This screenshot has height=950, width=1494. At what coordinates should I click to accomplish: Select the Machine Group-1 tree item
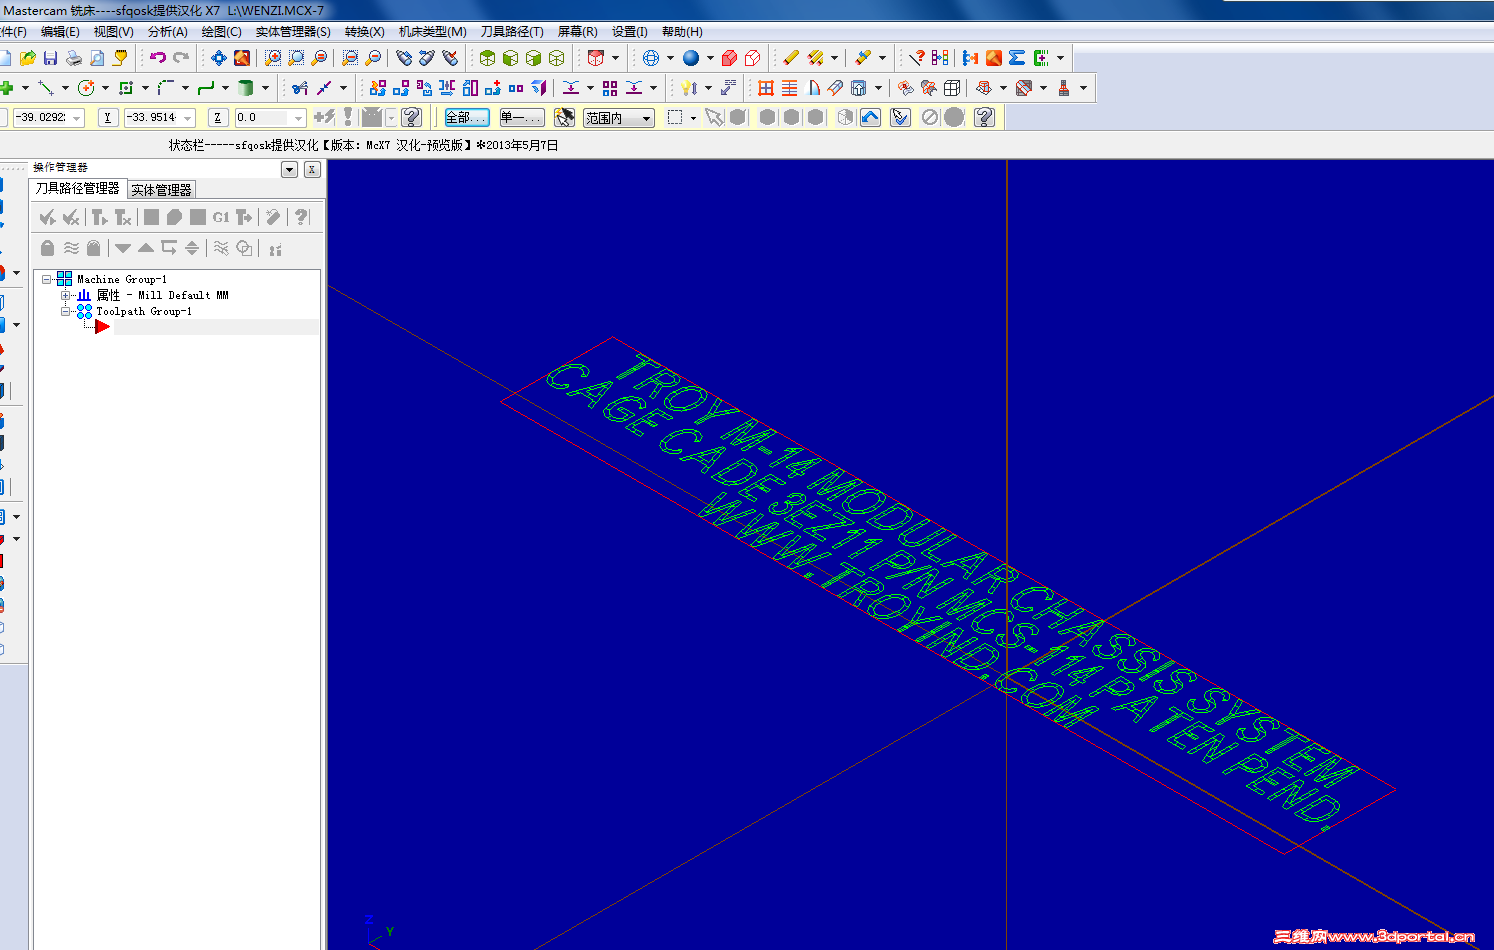tap(122, 279)
